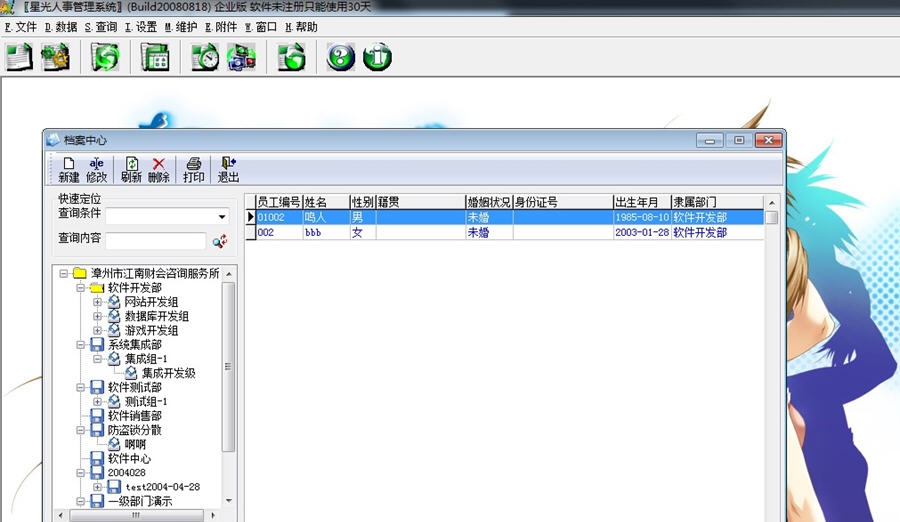Click the 出生年月 column header

(x=642, y=202)
